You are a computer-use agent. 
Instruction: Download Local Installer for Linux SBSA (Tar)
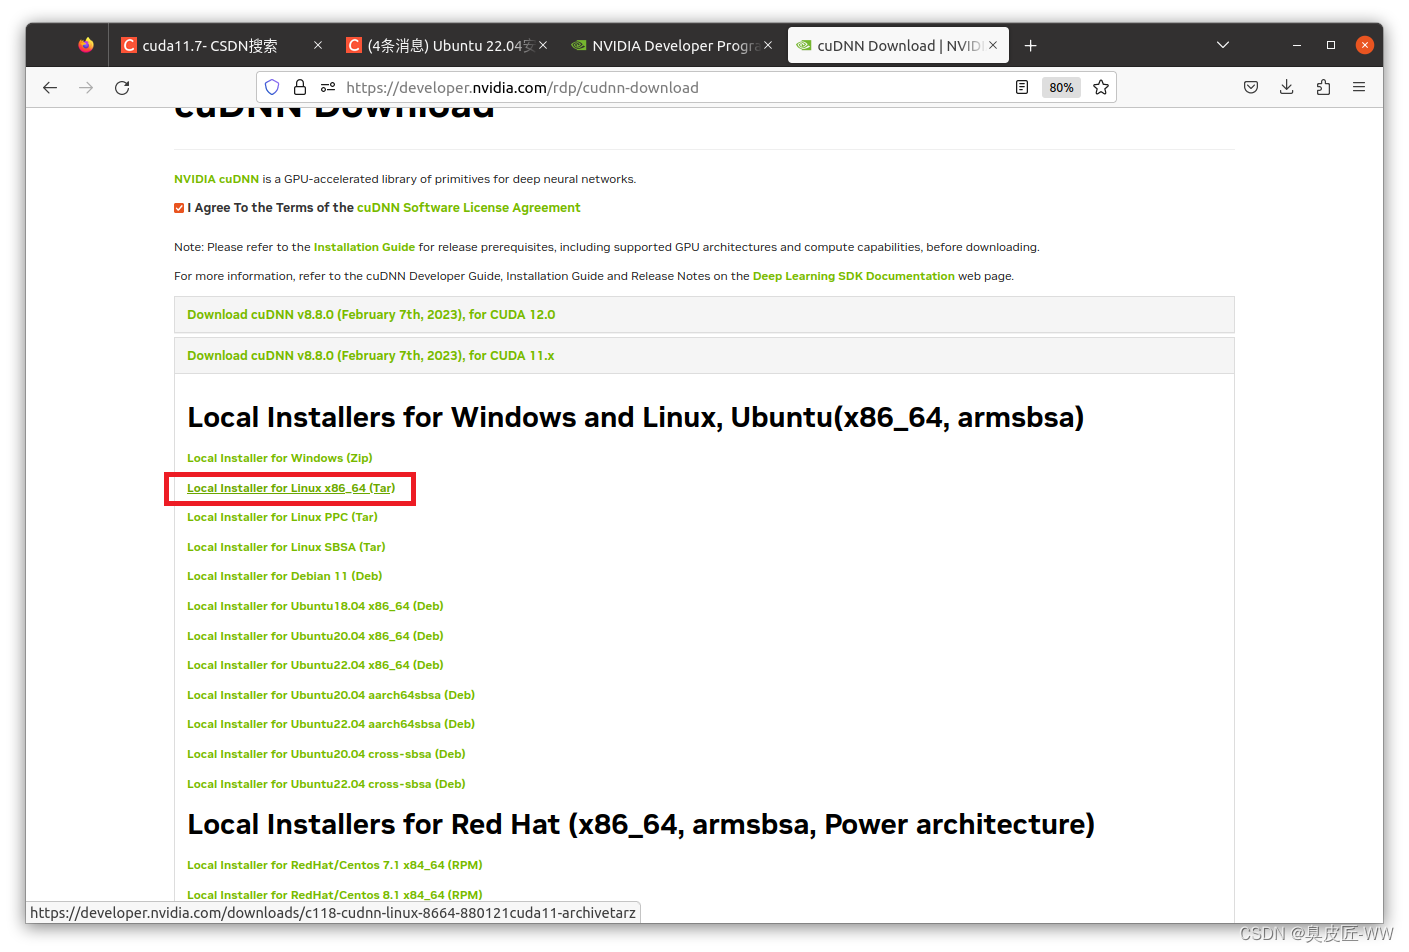tap(286, 547)
